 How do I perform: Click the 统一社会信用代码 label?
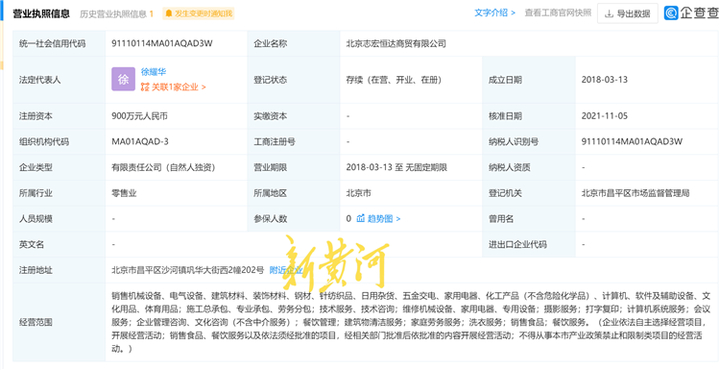point(52,44)
